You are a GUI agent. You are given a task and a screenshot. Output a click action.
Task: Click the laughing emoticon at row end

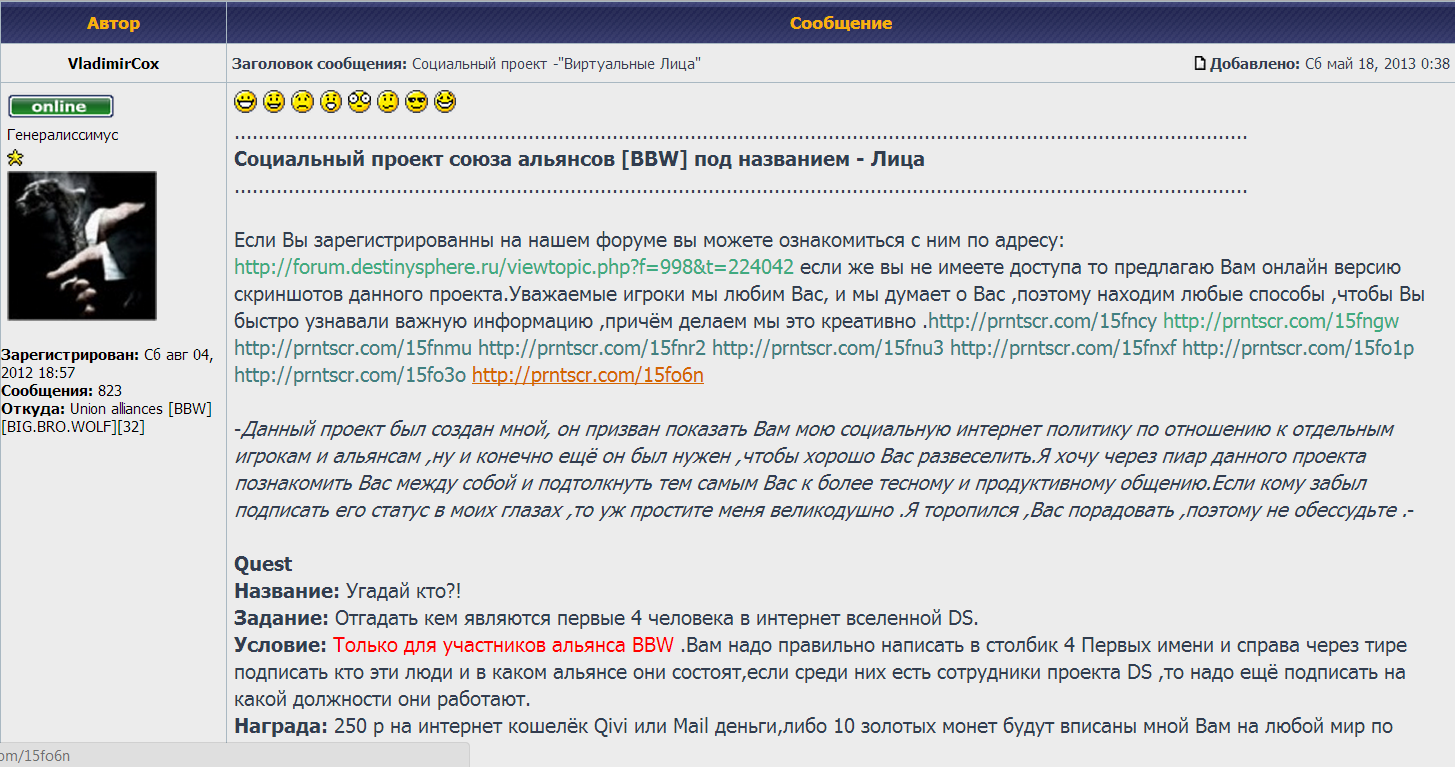coord(446,101)
